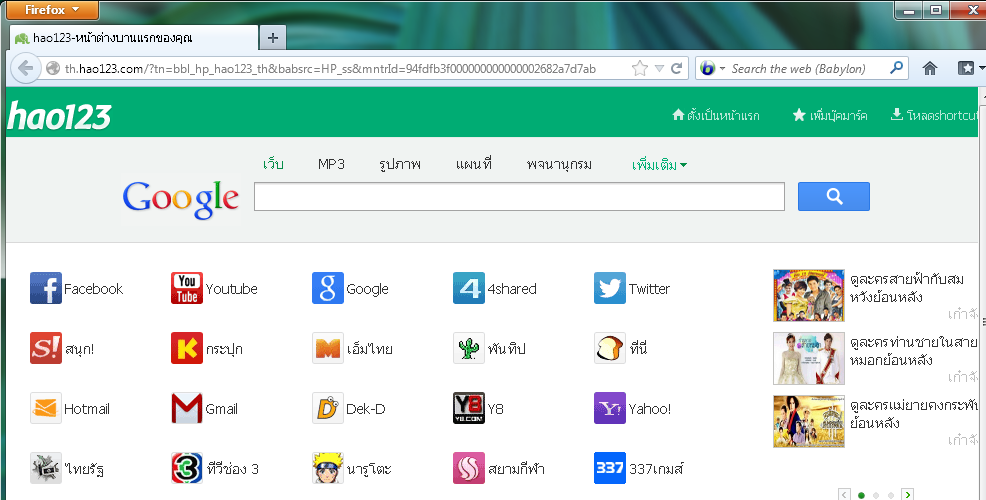This screenshot has width=986, height=500.
Task: Open the ดูละครท่านชายในสายหมอกย้อนหลัง link
Action: coord(913,351)
